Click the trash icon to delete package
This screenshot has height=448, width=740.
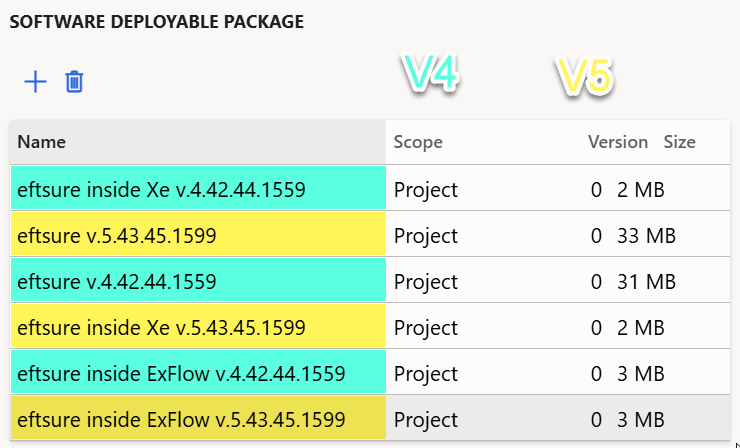(x=74, y=82)
